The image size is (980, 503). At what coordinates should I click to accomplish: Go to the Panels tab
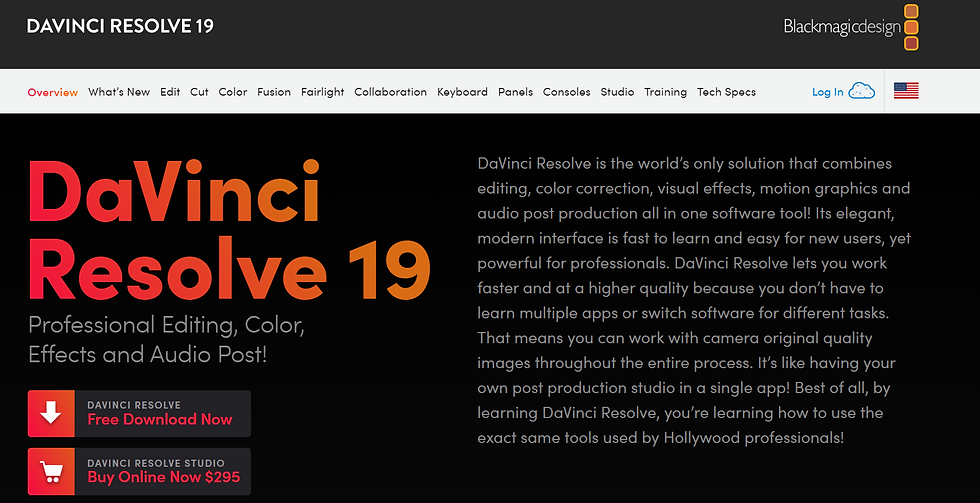coord(516,92)
